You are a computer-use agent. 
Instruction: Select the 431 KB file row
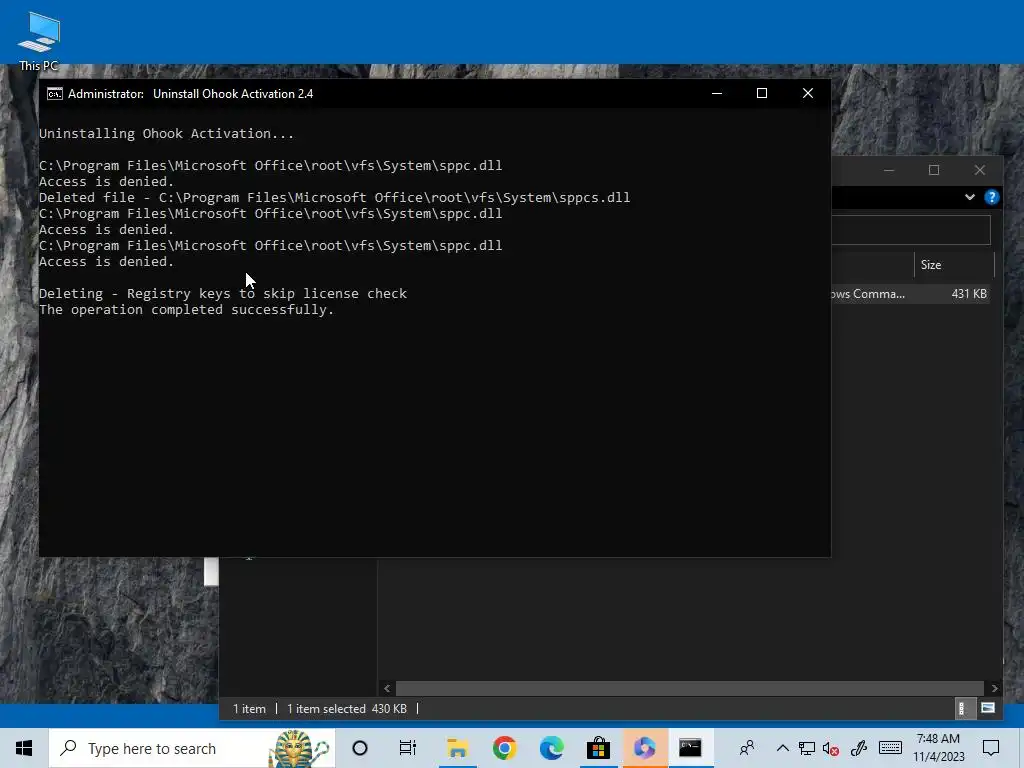[x=912, y=294]
